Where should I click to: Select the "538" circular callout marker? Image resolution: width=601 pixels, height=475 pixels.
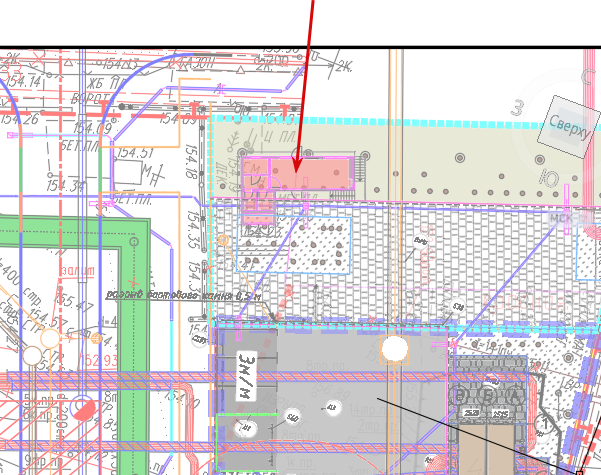coord(458,306)
